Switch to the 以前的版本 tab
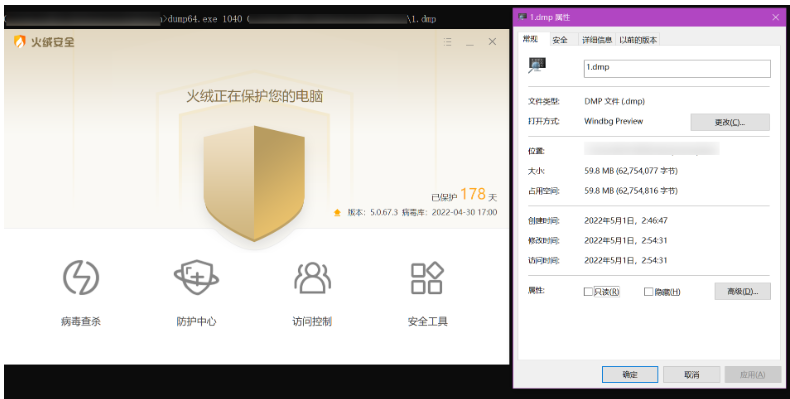Screen dimensions: 790x399 [x=638, y=40]
